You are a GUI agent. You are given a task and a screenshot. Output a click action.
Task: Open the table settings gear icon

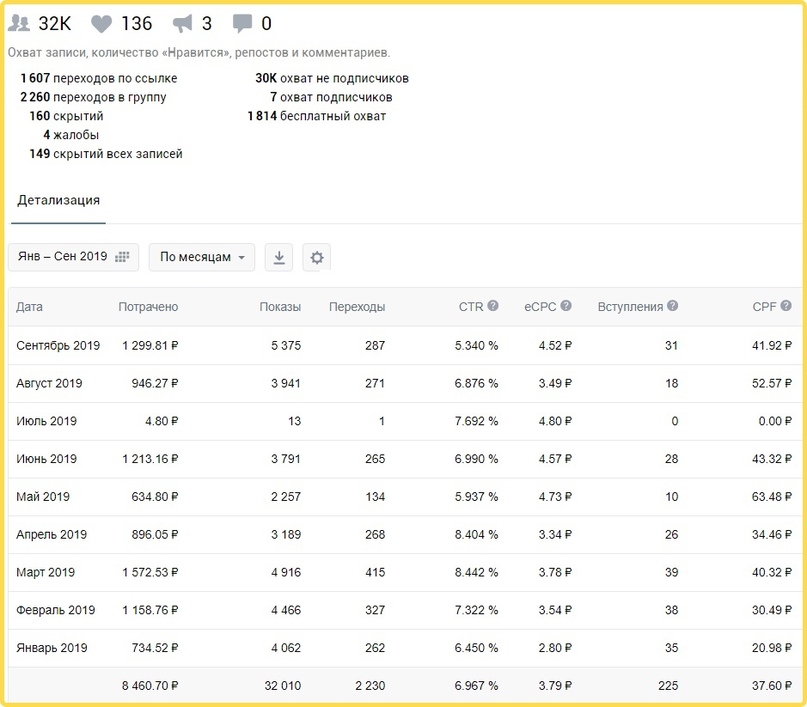click(x=317, y=257)
